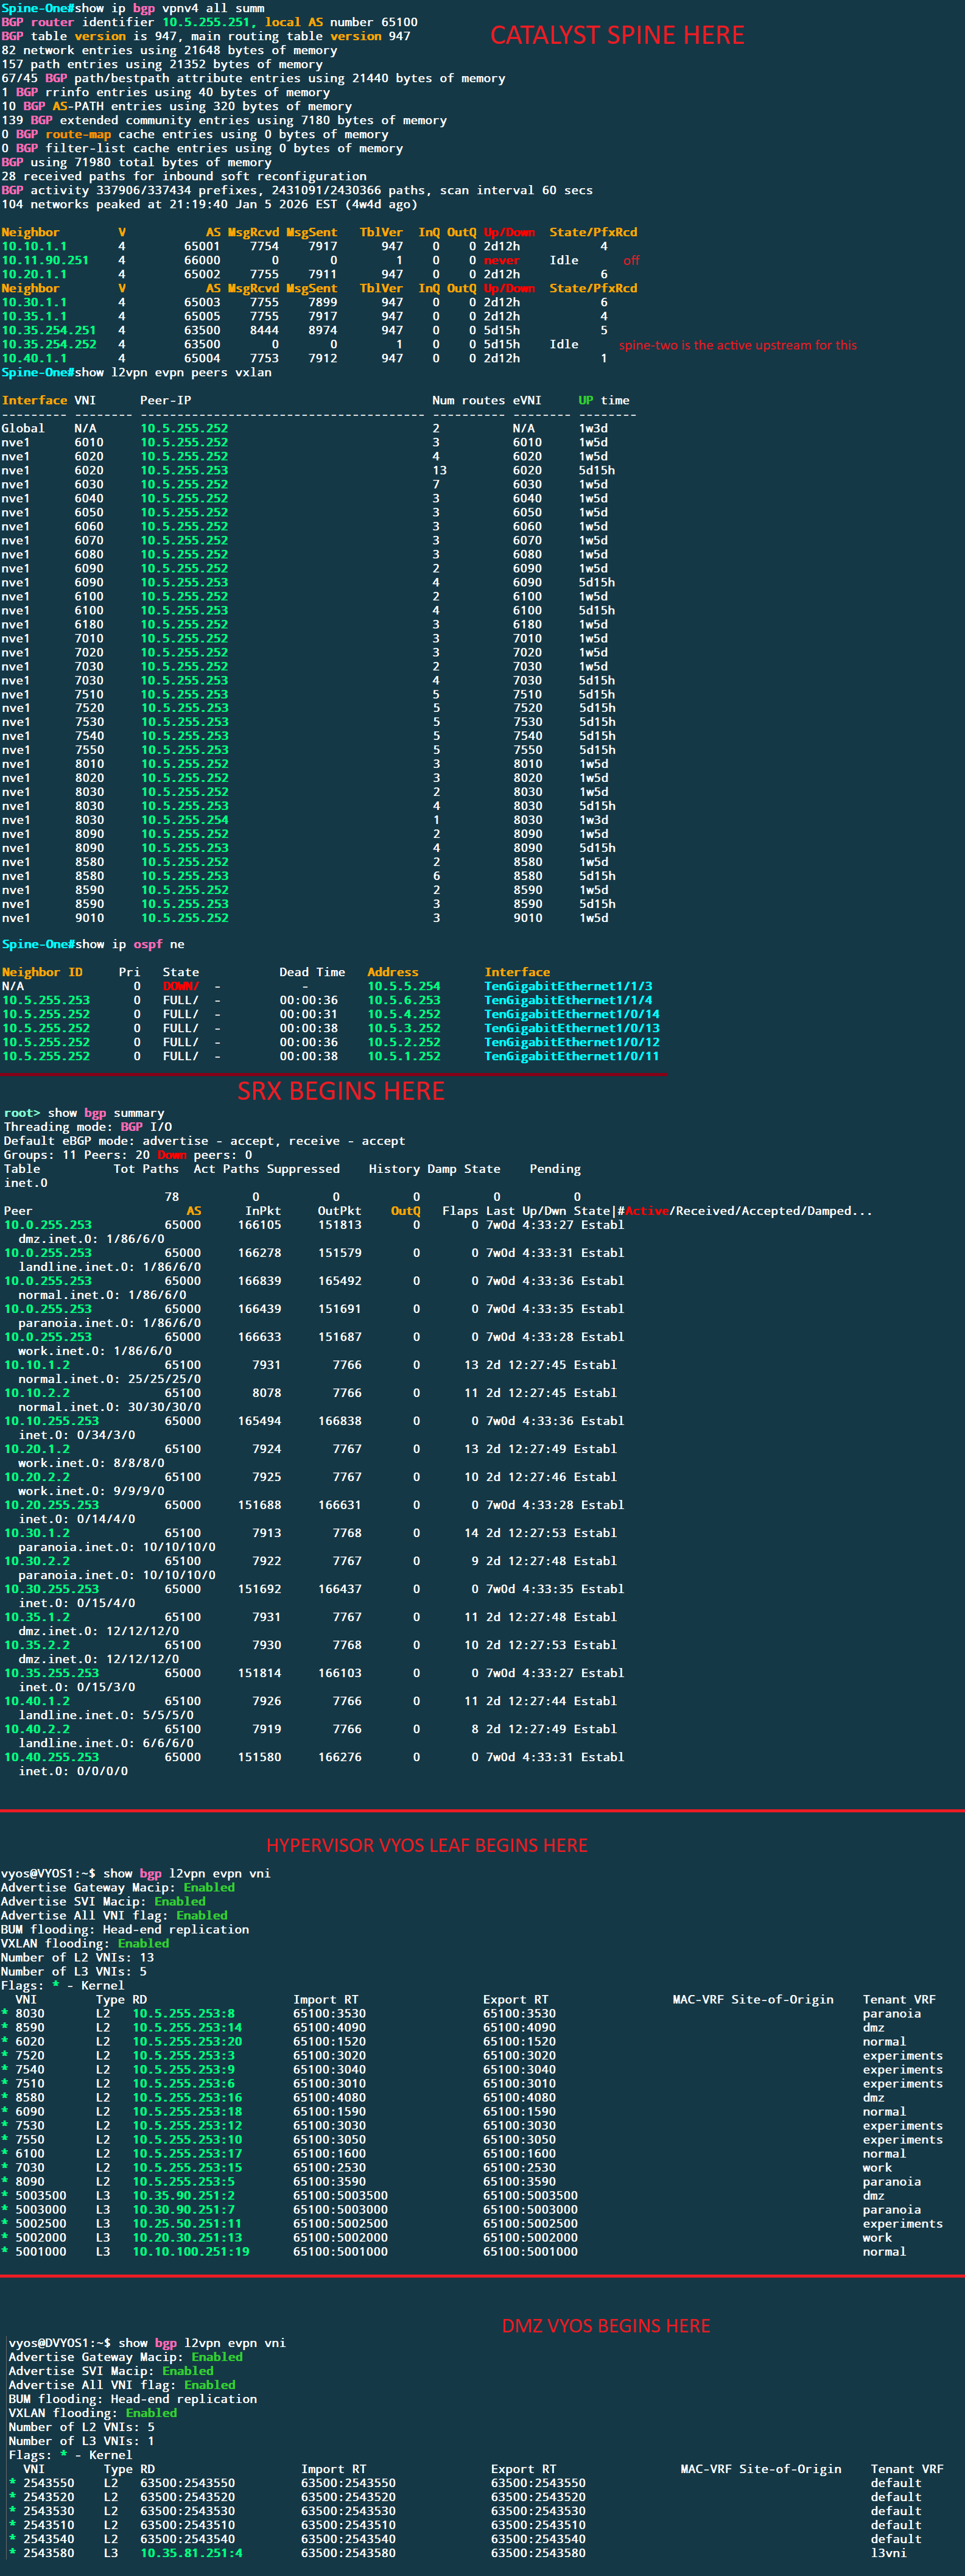Screen dimensions: 965x2576
Task: Click peer IP 10.5.255.254 for VNI 8030
Action: pos(184,820)
